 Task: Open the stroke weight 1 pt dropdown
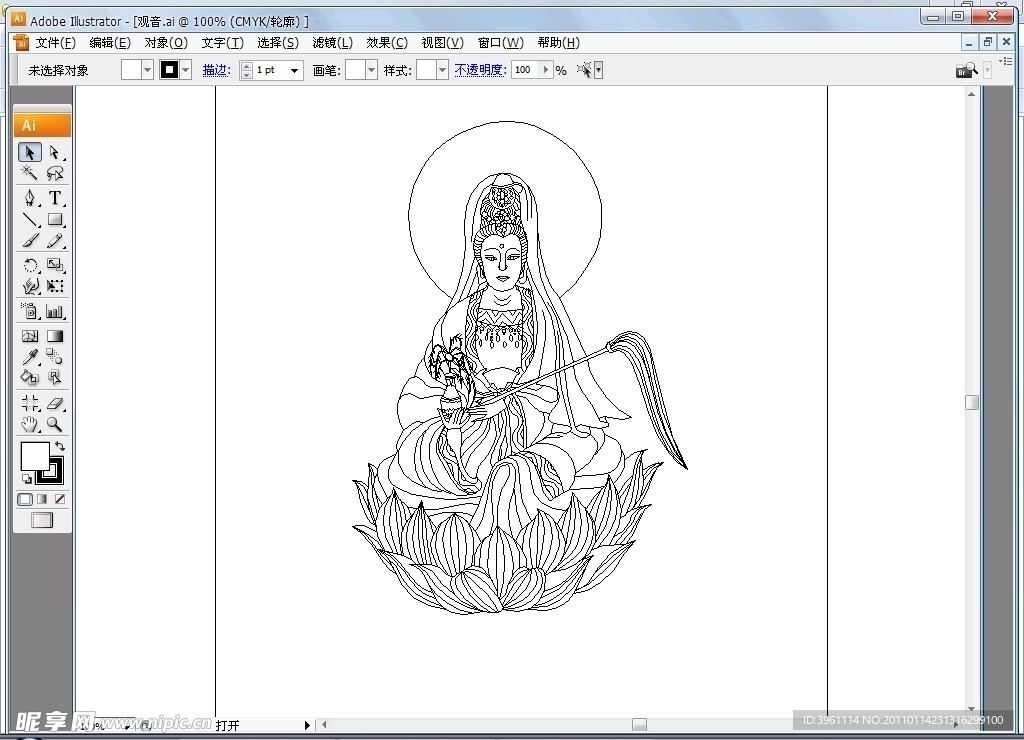[x=295, y=71]
